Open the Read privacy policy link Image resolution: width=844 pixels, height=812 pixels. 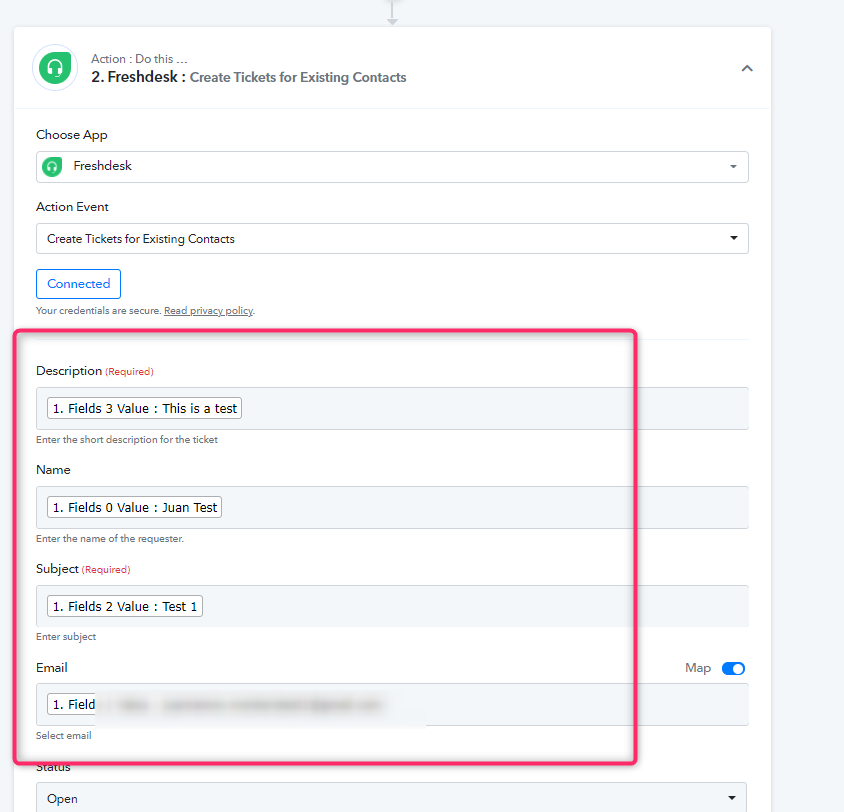pos(208,310)
